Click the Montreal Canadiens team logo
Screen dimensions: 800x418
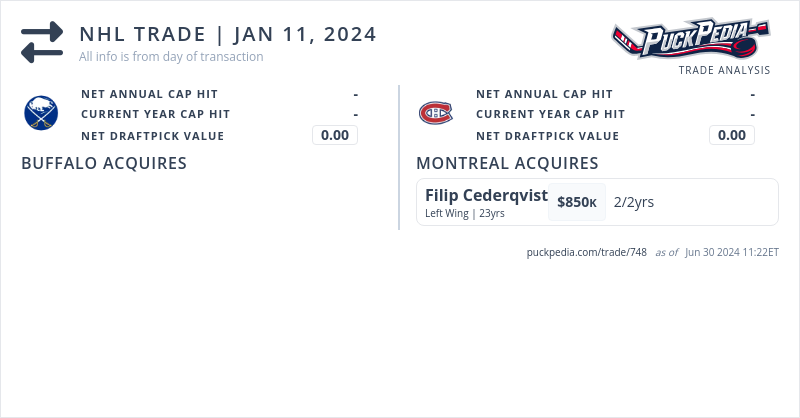pos(435,113)
